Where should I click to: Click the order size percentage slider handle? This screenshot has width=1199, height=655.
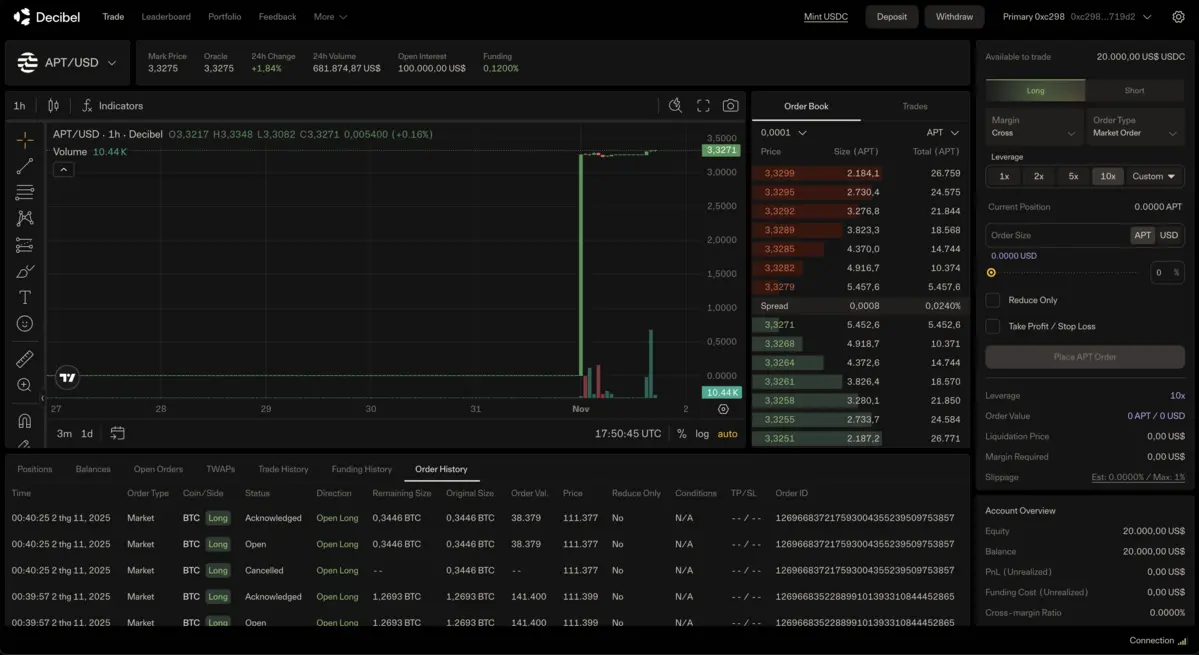[991, 273]
